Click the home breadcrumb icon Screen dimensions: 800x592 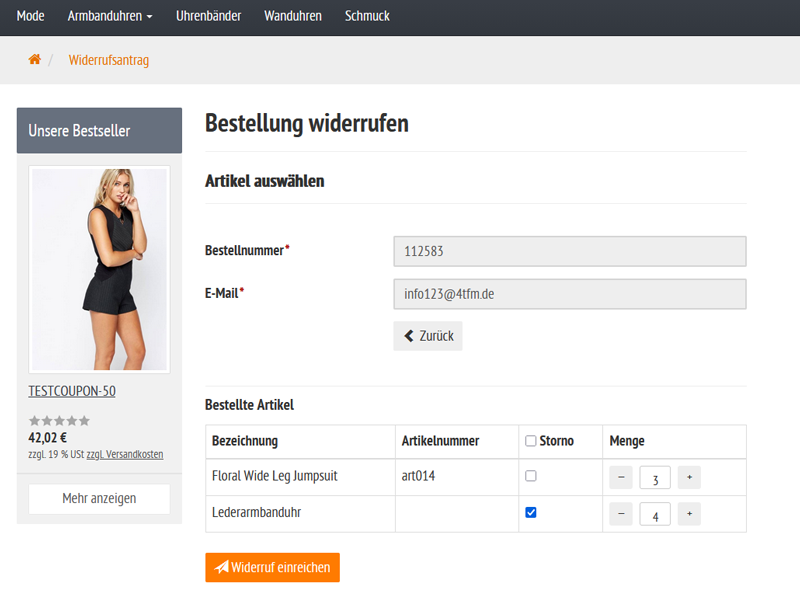click(x=34, y=59)
